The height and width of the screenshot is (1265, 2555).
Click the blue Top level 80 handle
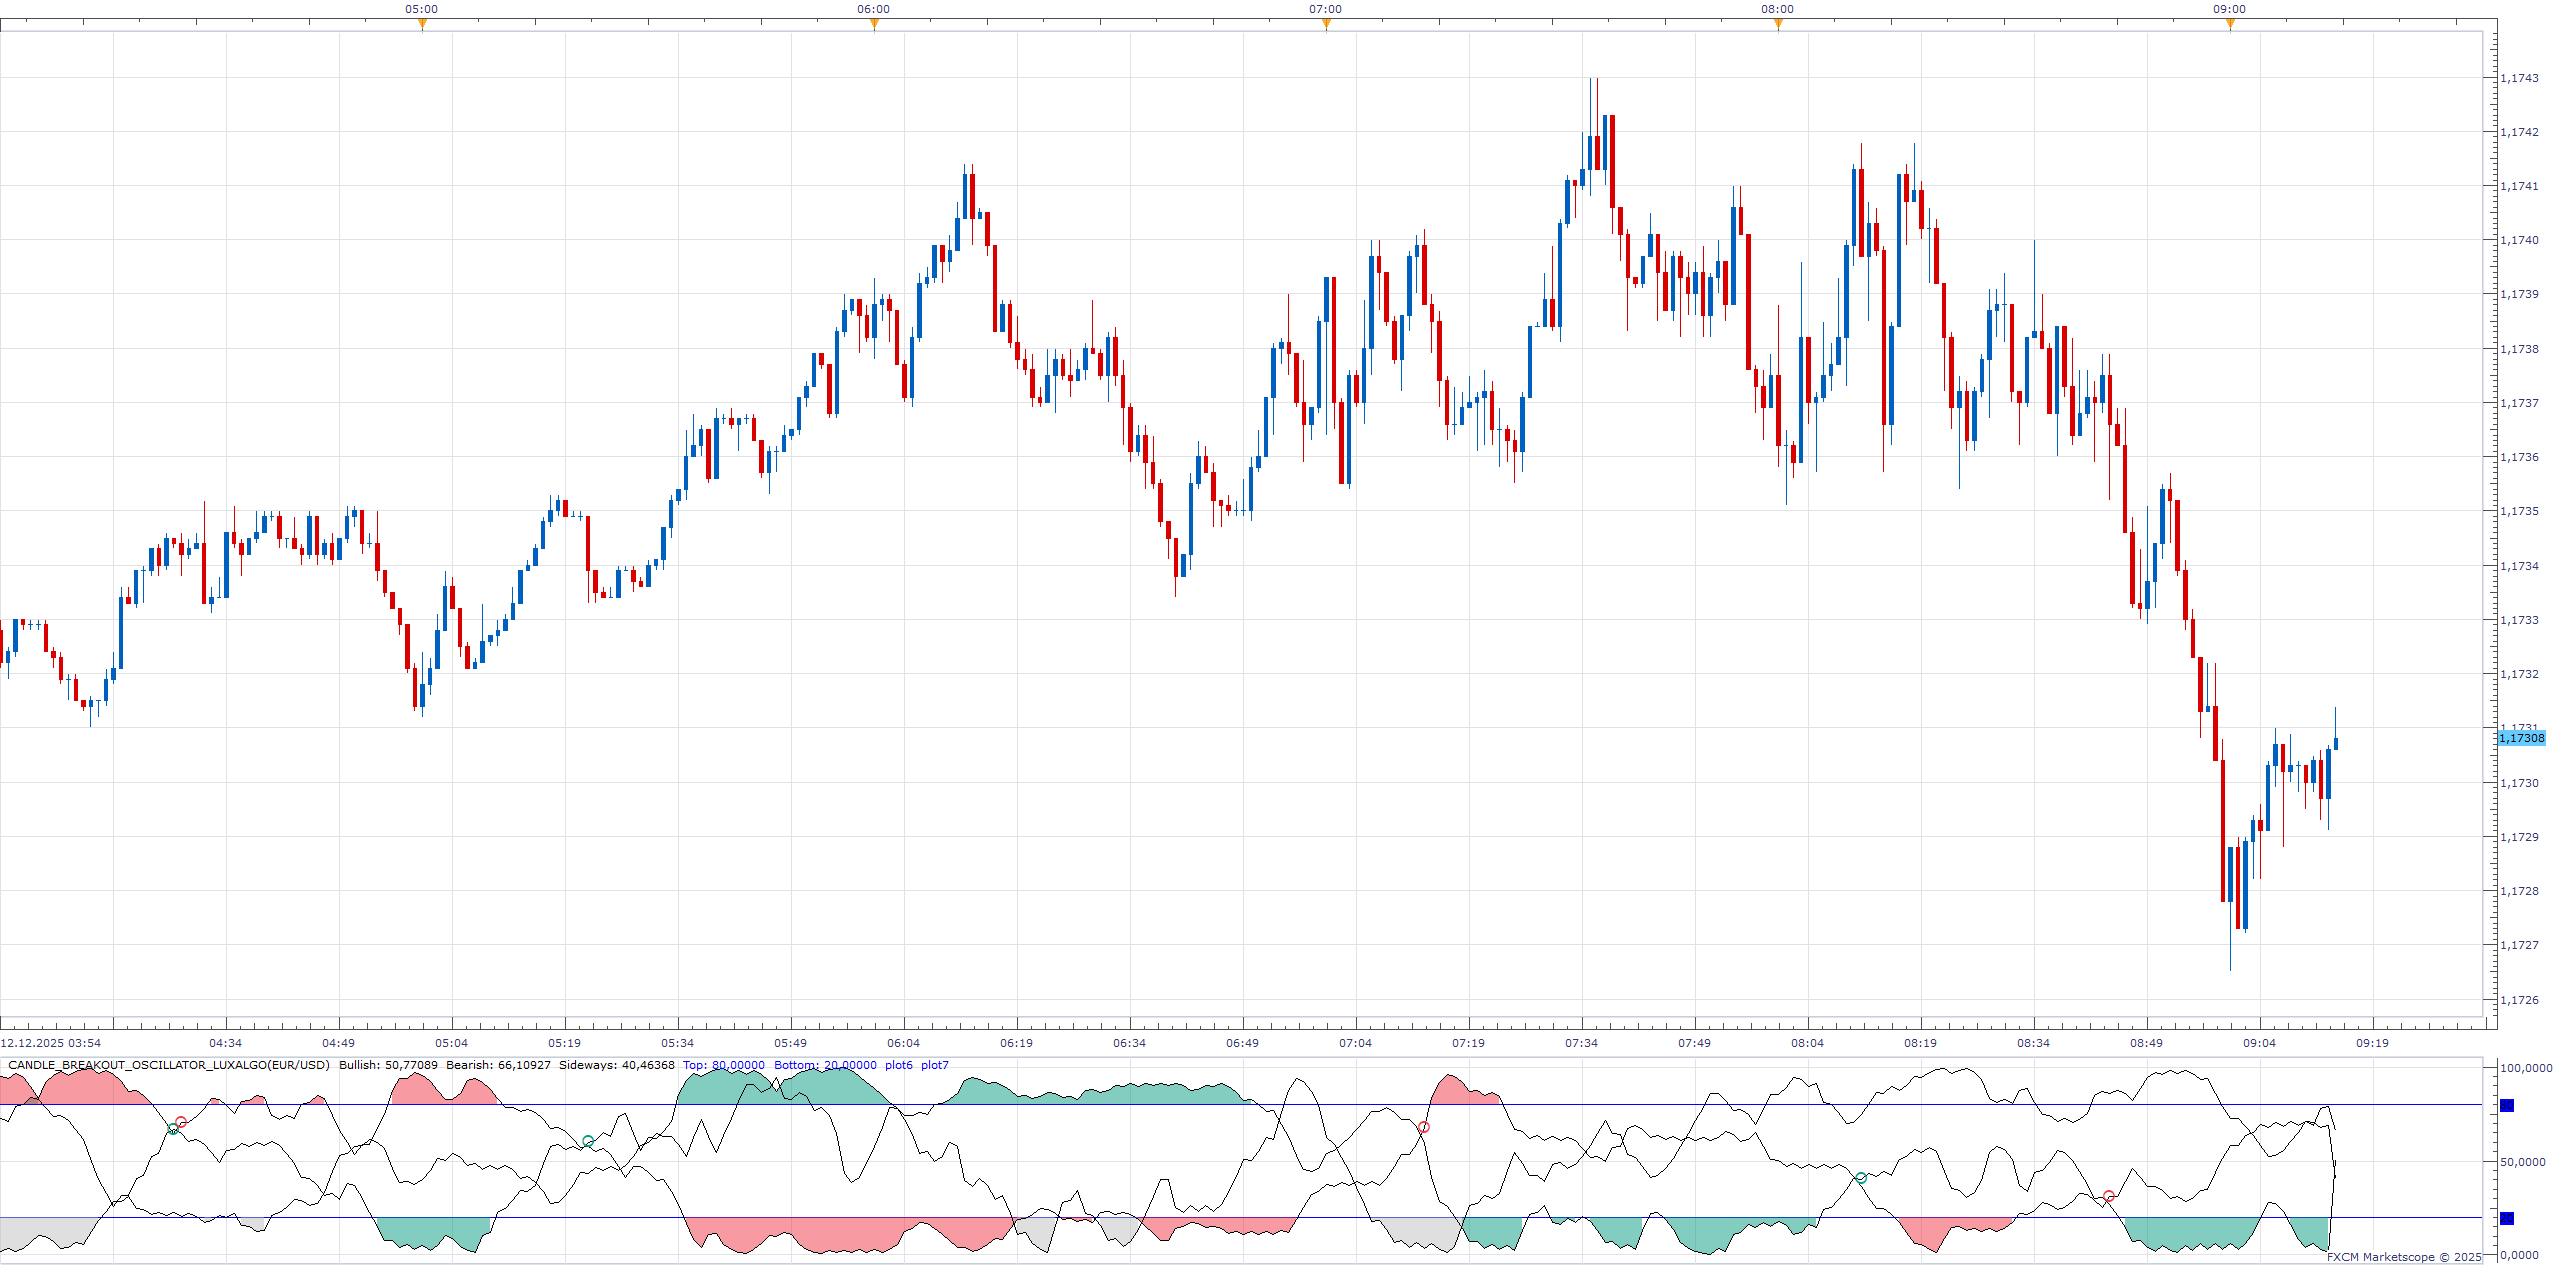[x=2507, y=1105]
